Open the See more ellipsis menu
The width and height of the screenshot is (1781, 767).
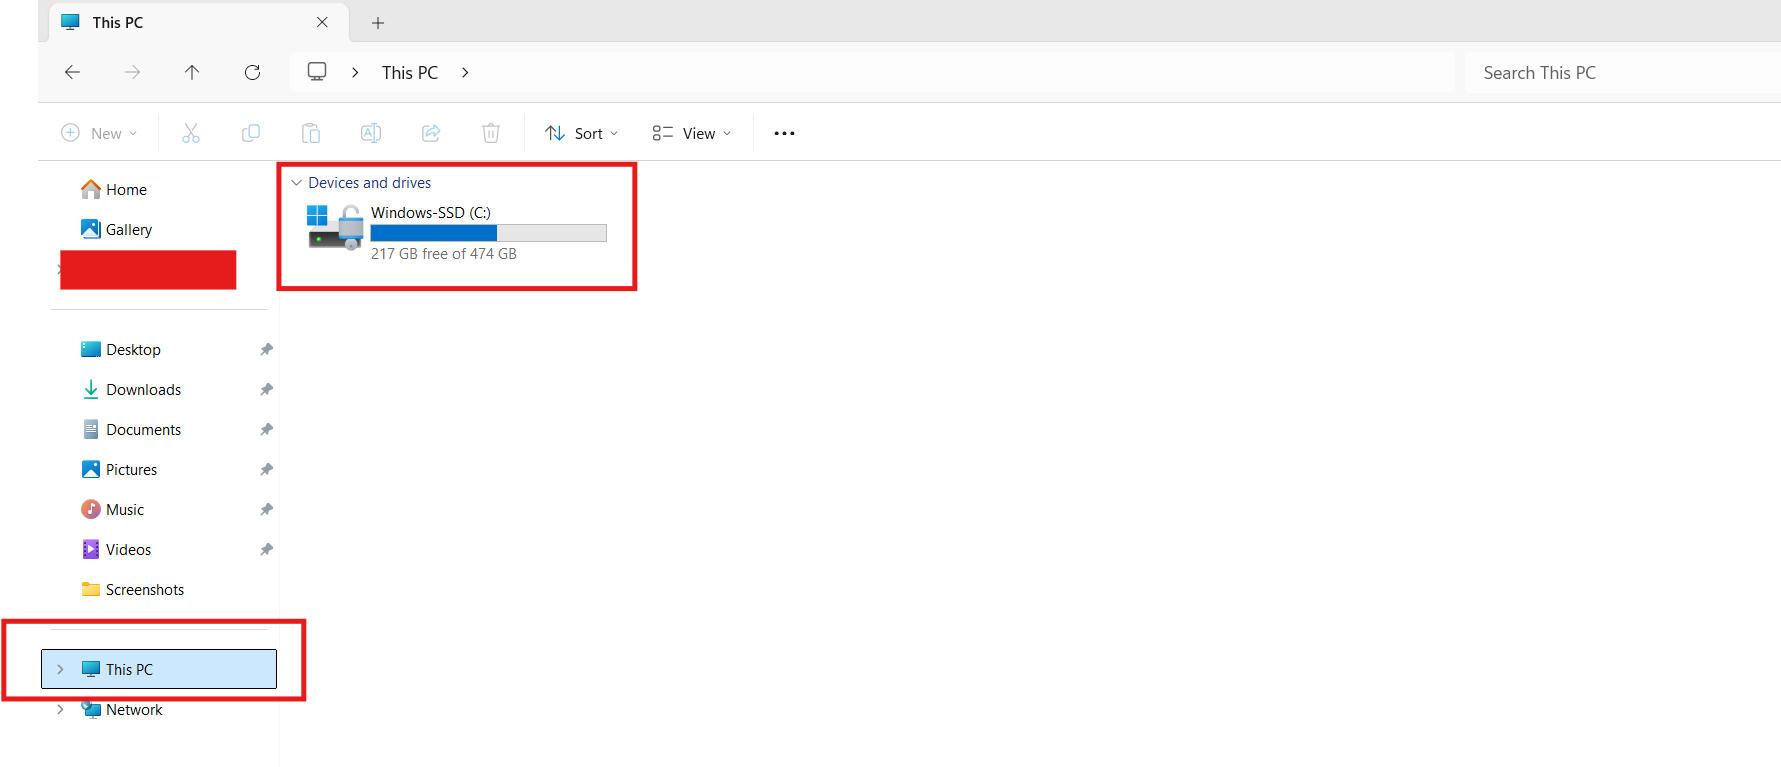(x=784, y=133)
